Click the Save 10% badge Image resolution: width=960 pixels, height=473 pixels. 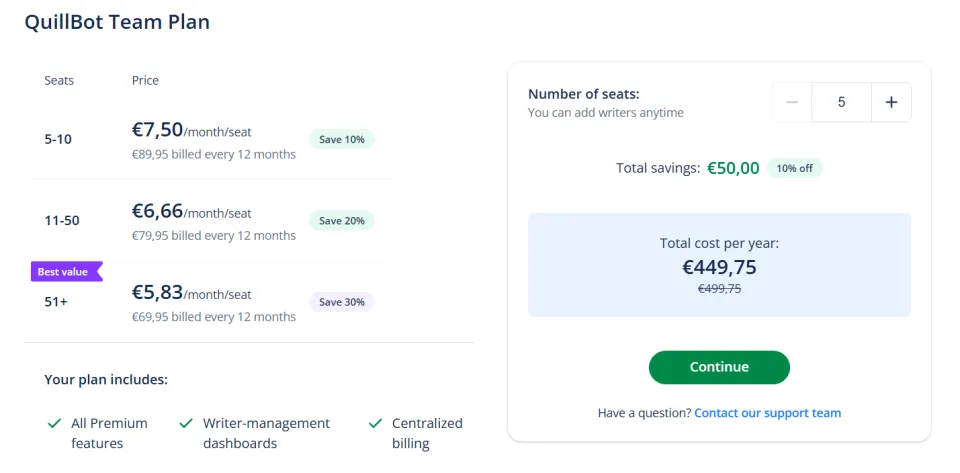[x=342, y=140]
